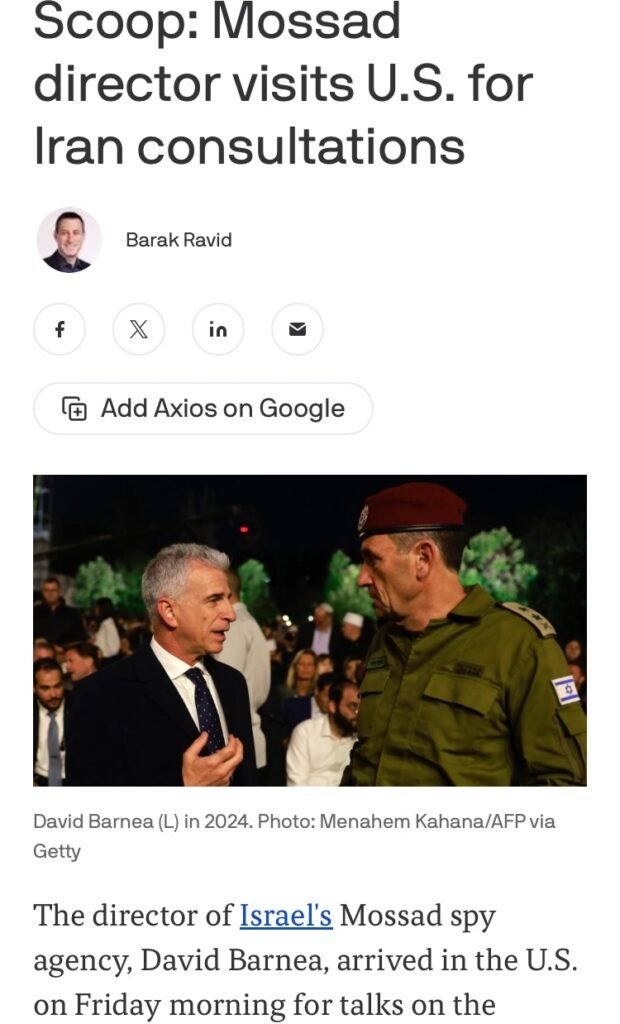This screenshot has width=620, height=1024.
Task: Open Barak Ravid's author profile photo
Action: [x=69, y=240]
